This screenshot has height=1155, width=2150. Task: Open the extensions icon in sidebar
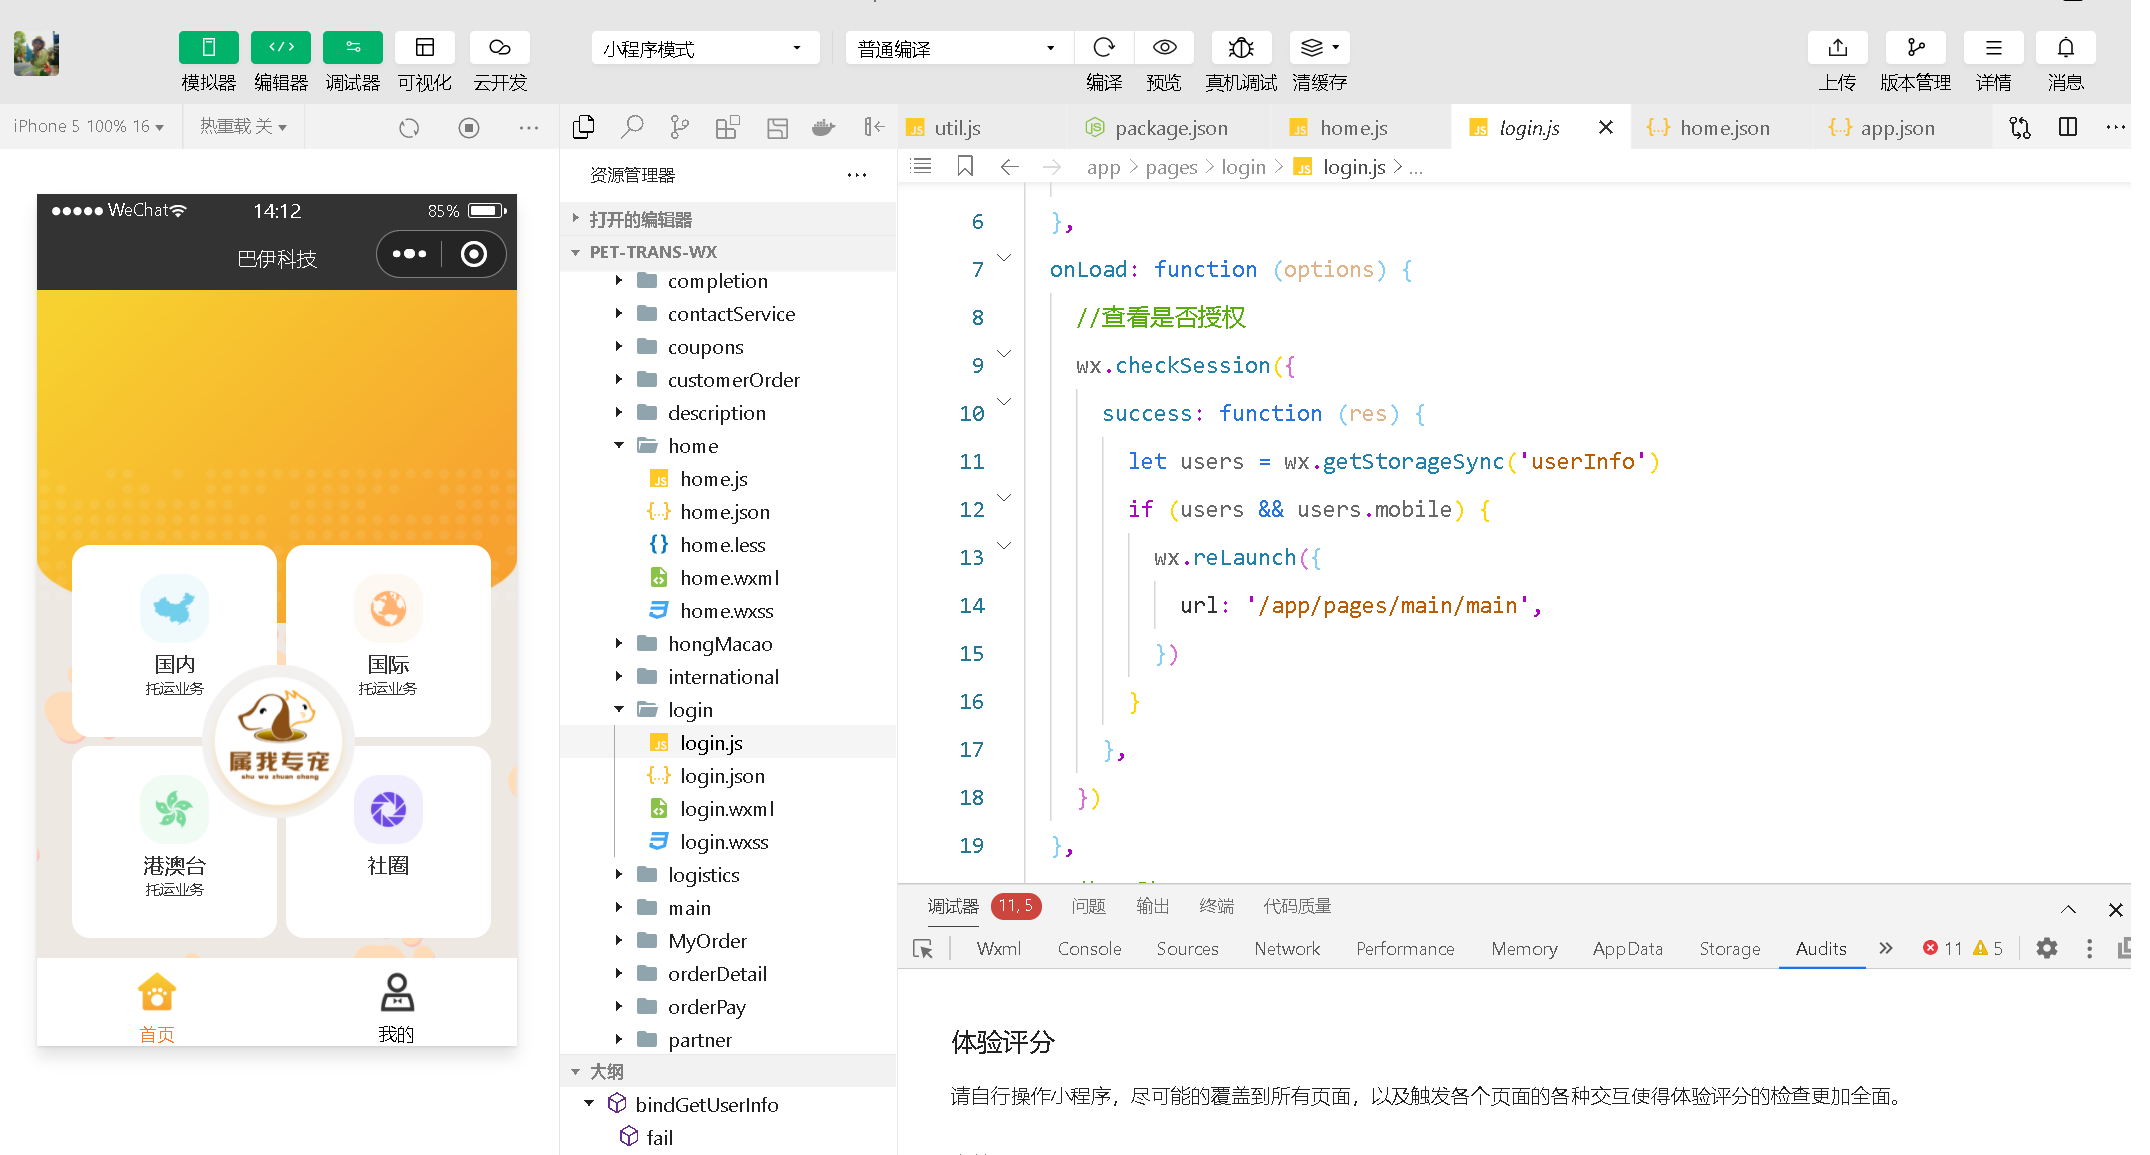(728, 127)
